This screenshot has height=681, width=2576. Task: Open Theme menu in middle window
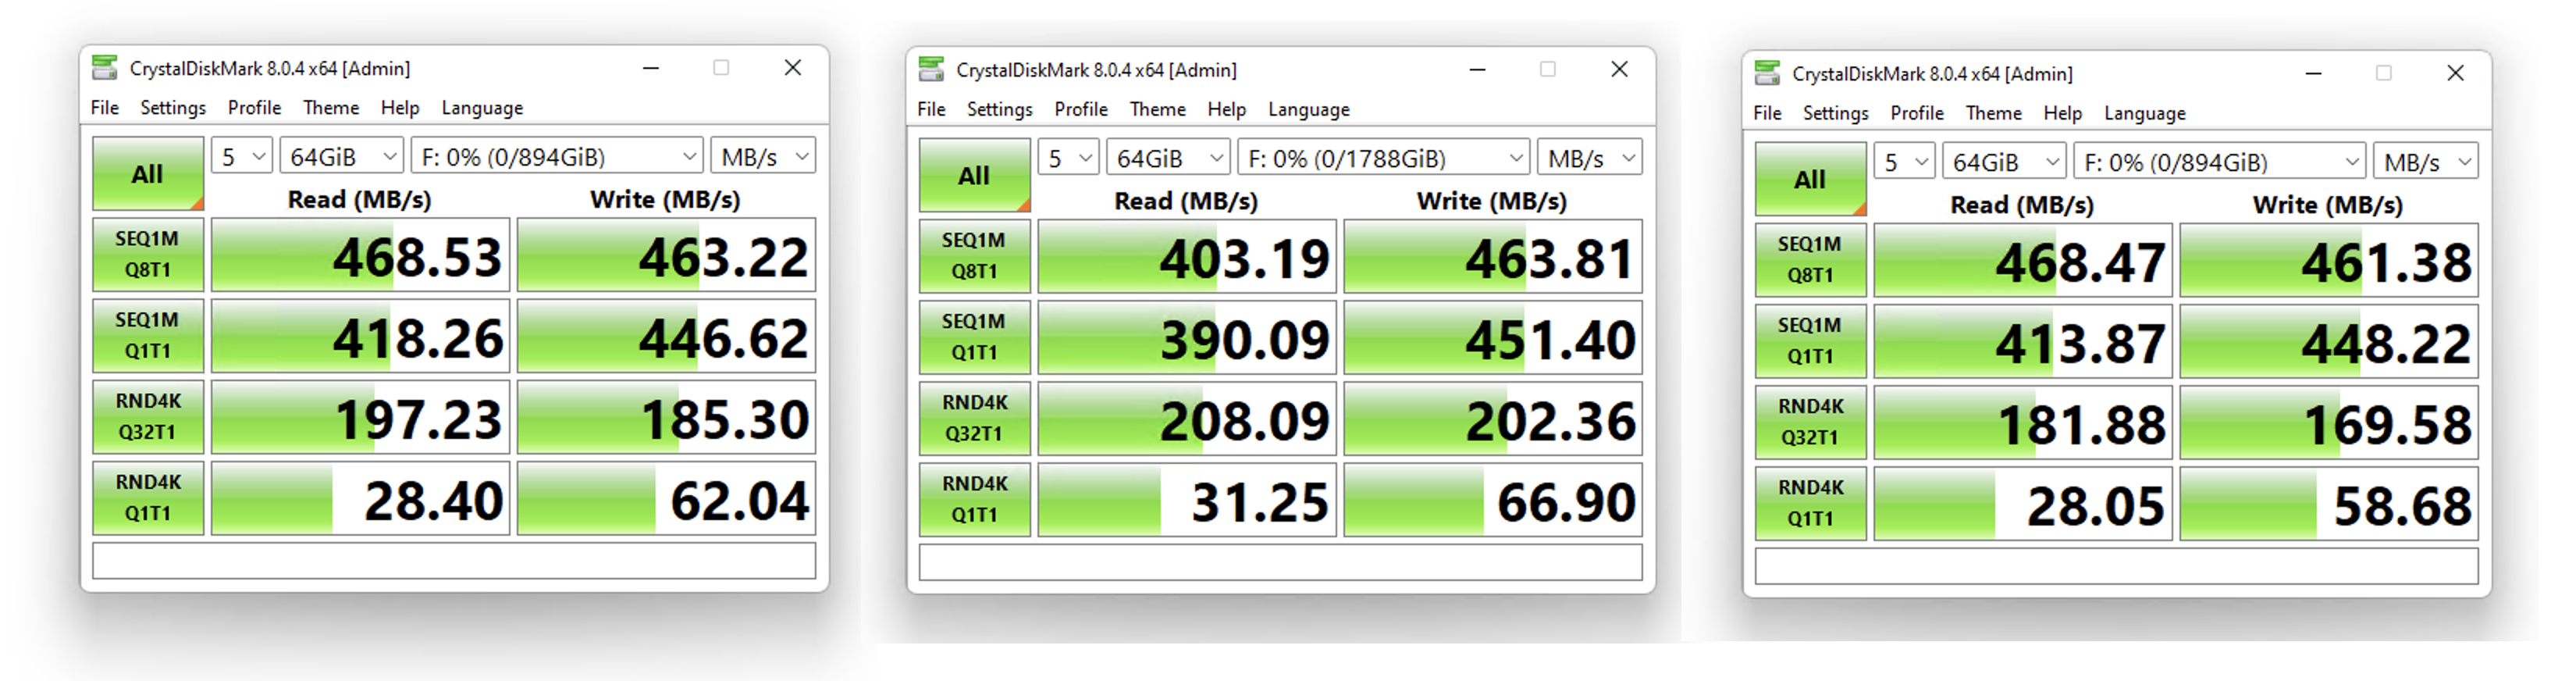tap(1157, 109)
